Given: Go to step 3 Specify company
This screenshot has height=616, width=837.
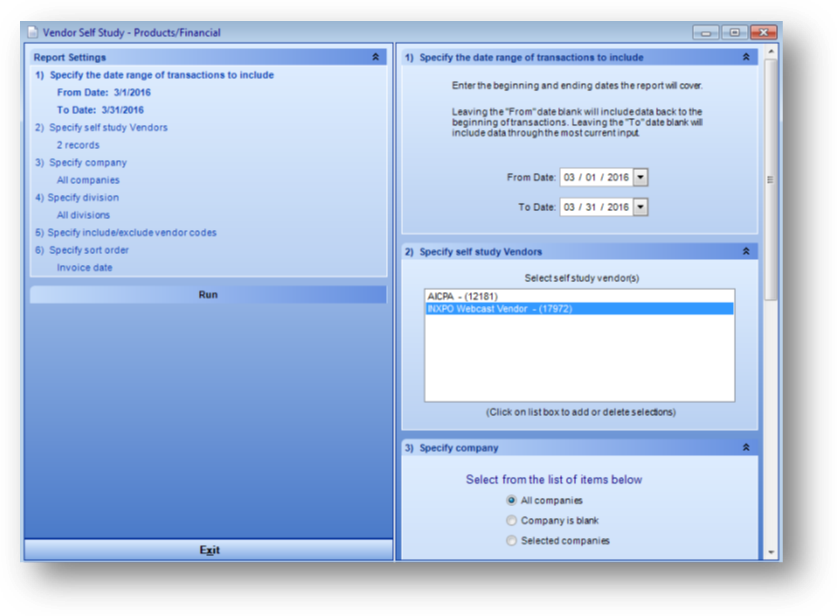Looking at the screenshot, I should tap(81, 162).
